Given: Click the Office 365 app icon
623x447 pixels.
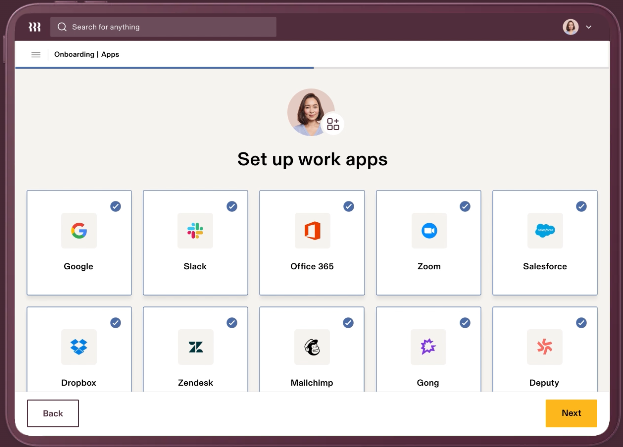Looking at the screenshot, I should tap(312, 230).
